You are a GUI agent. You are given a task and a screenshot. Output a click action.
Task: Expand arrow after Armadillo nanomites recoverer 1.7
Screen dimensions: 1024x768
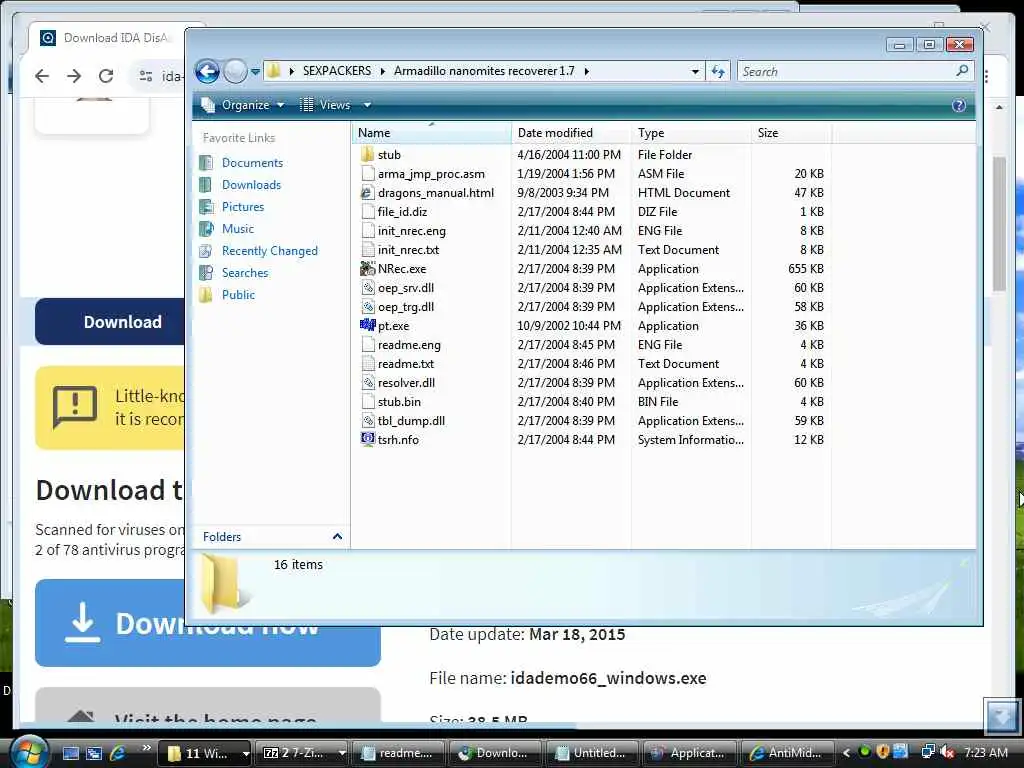click(x=586, y=71)
